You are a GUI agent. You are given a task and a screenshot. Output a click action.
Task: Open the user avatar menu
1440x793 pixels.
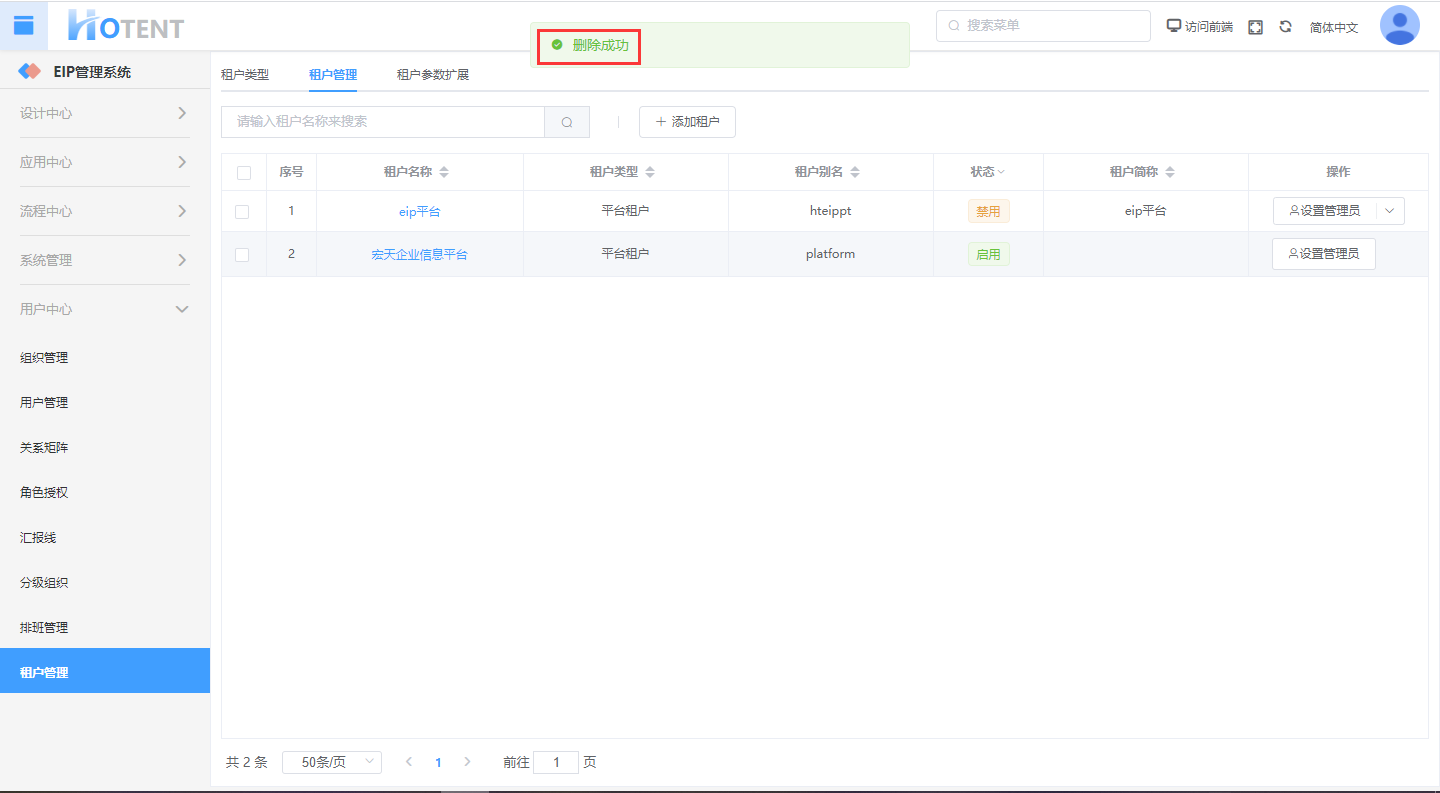point(1399,26)
